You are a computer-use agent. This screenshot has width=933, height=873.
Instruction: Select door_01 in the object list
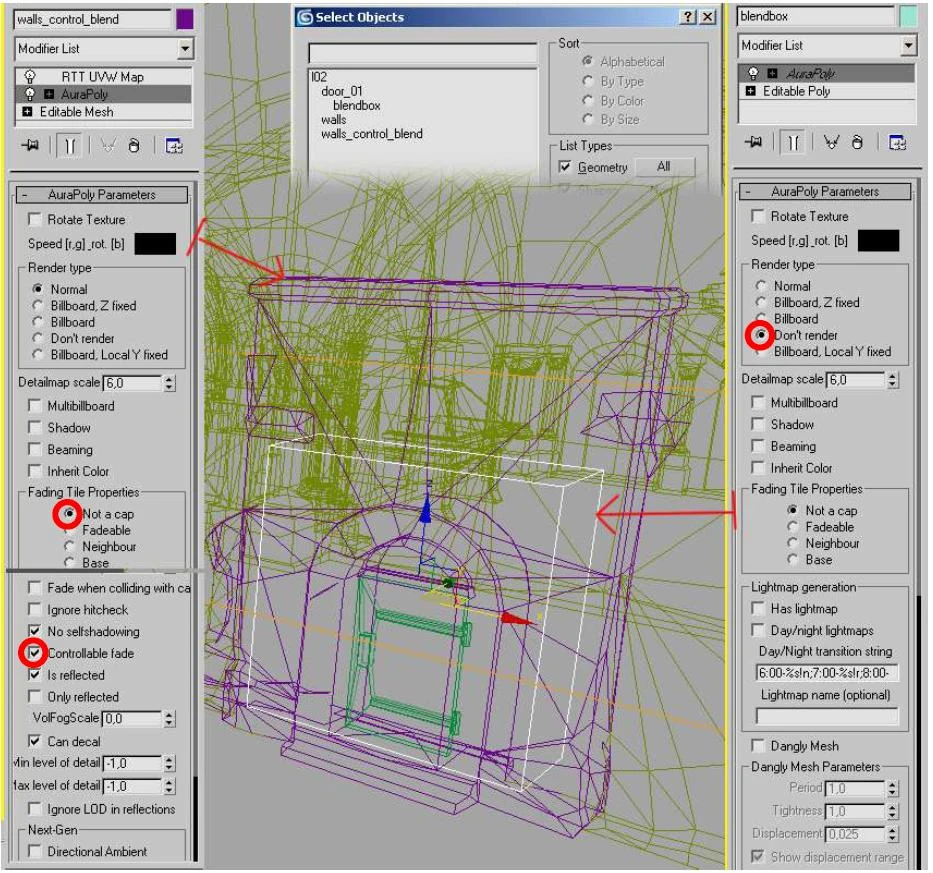[342, 91]
